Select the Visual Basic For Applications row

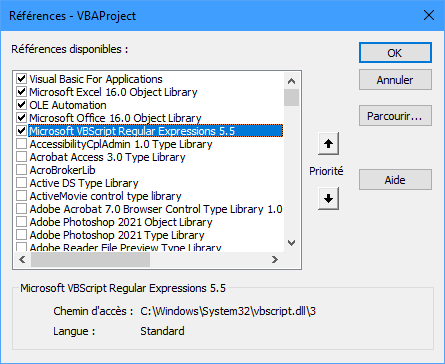96,79
